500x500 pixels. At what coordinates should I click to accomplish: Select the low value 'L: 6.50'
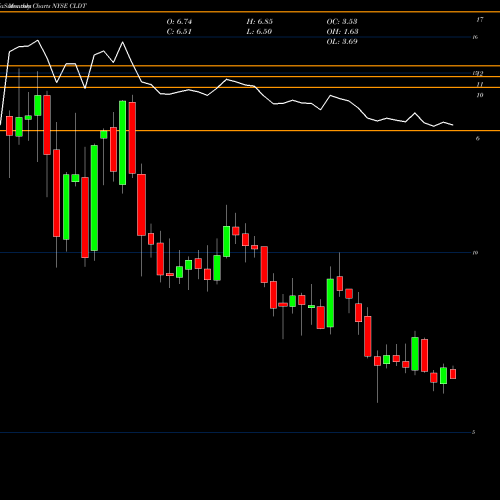[x=259, y=32]
